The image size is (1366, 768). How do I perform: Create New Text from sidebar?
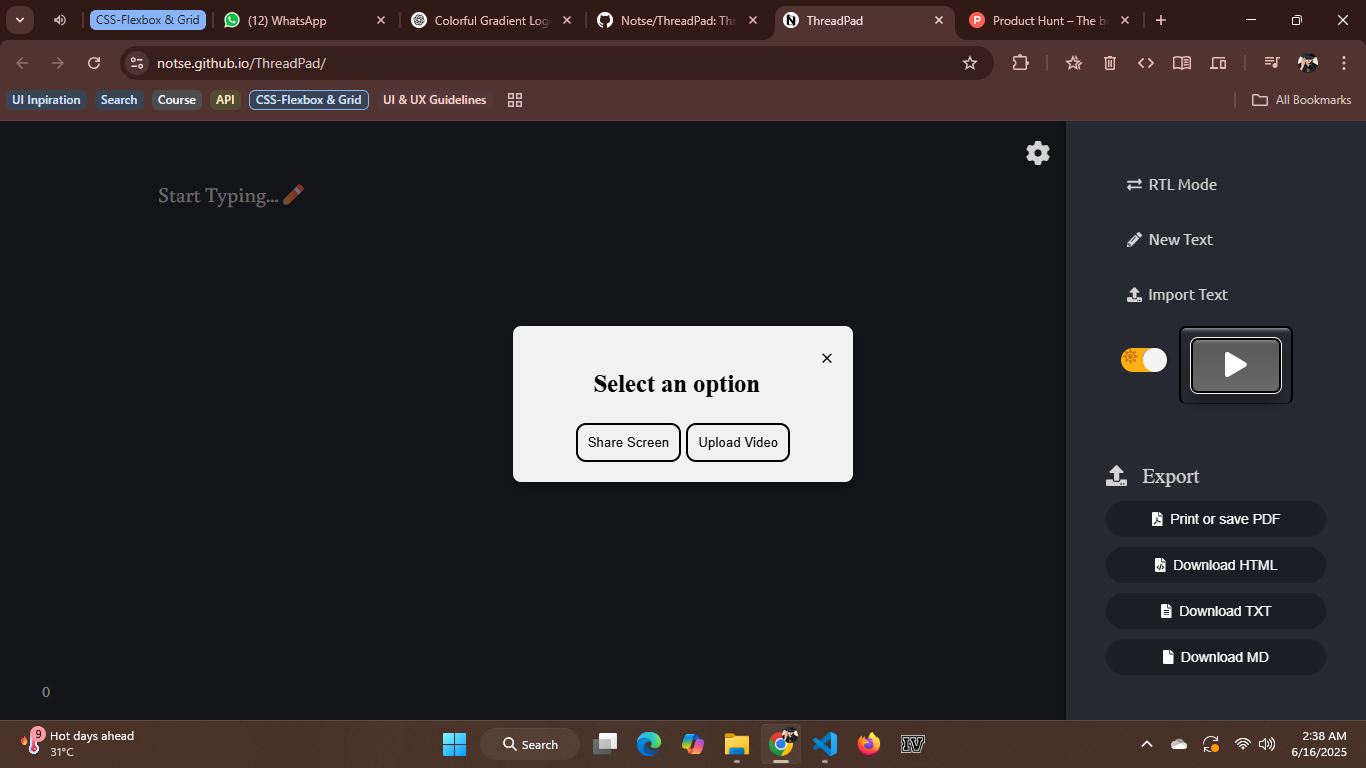click(x=1170, y=239)
